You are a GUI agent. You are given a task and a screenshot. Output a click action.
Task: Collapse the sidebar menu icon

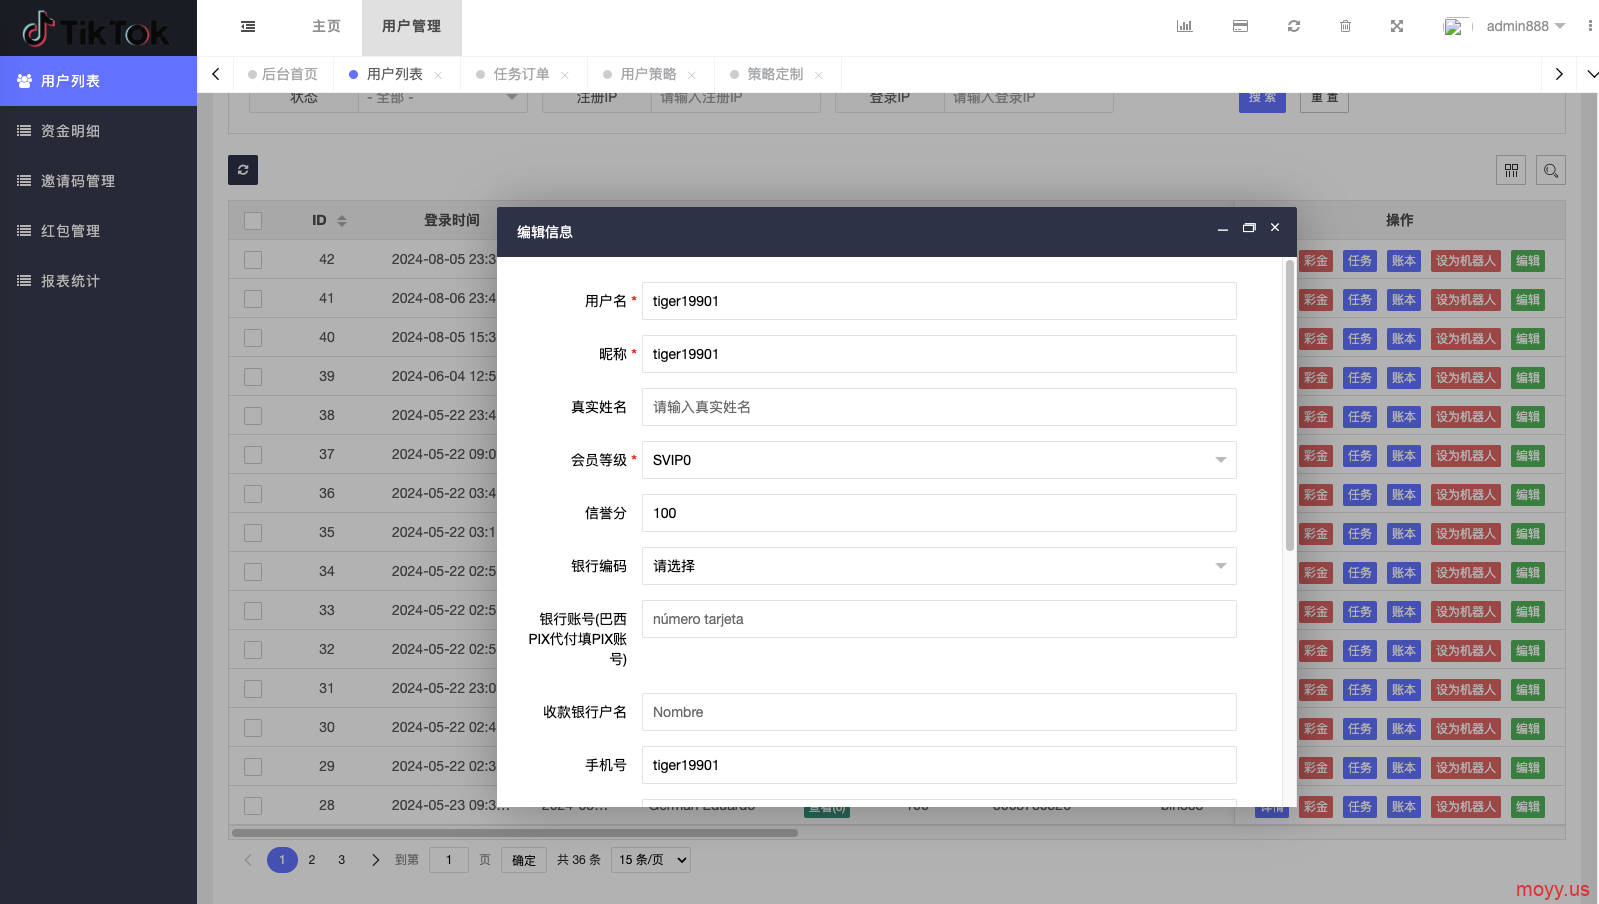click(x=248, y=27)
